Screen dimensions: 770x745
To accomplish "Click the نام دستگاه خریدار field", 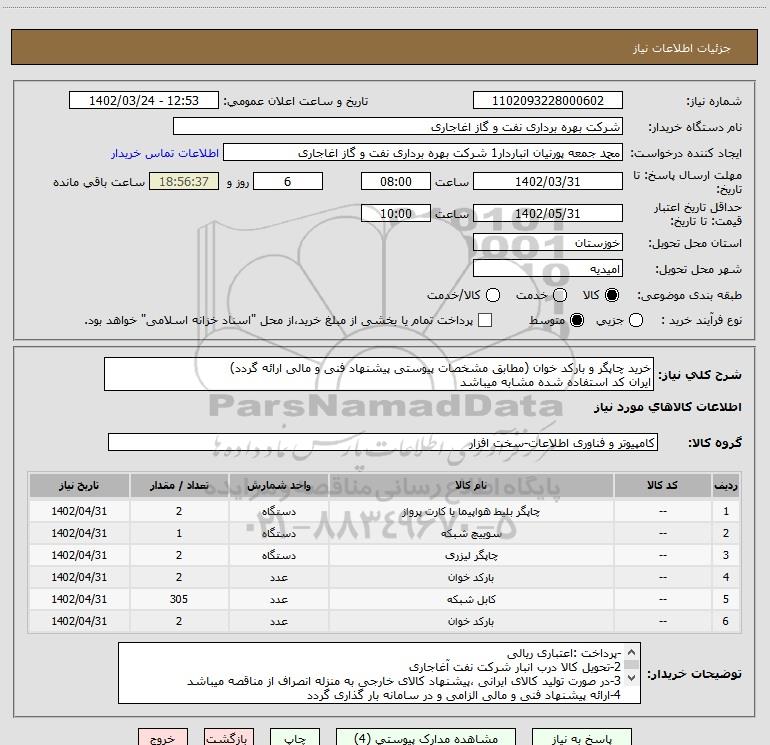I will click(398, 127).
